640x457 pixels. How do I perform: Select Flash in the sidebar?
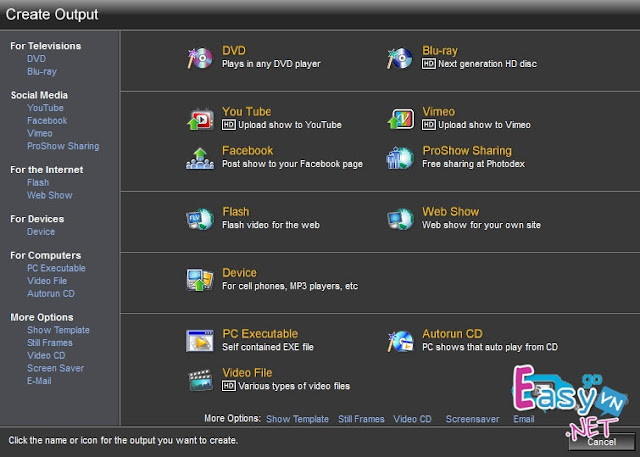38,183
